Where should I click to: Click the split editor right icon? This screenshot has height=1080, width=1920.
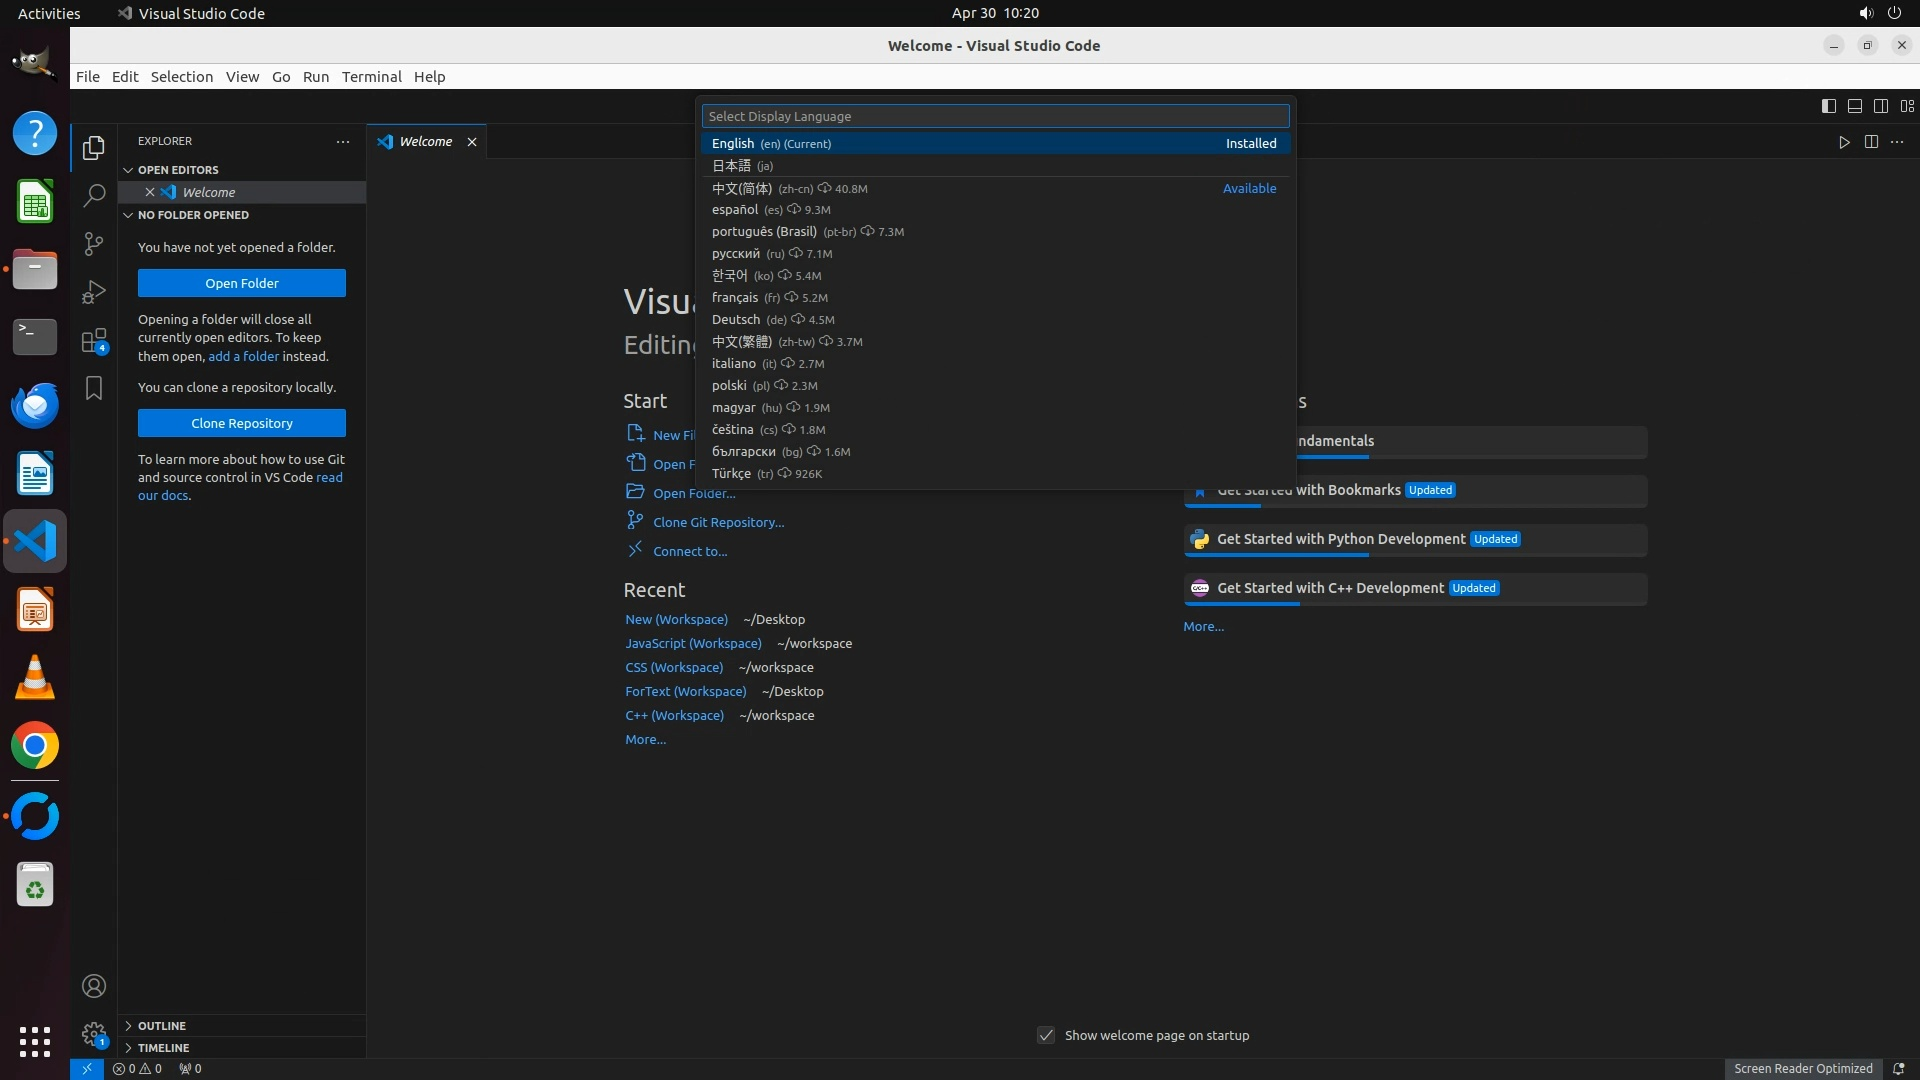1871,142
